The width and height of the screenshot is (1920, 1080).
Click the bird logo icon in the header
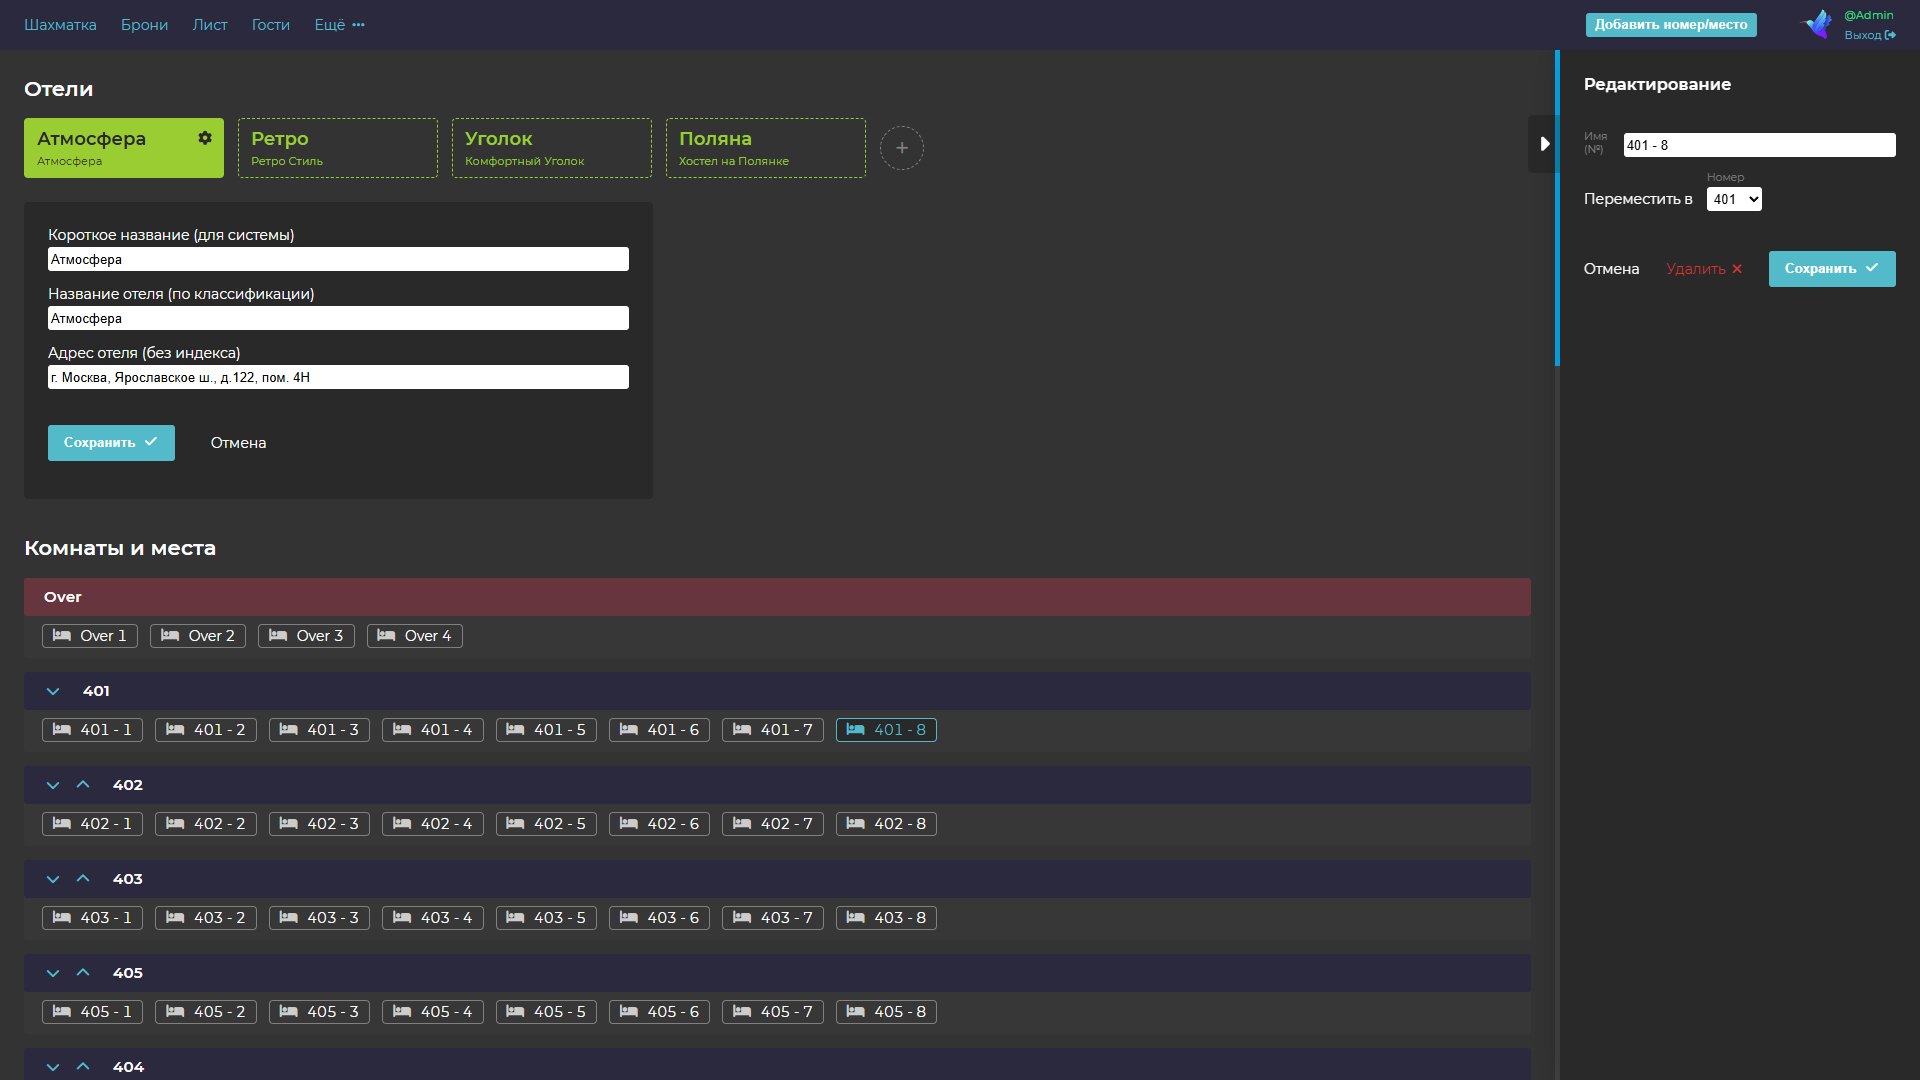click(x=1817, y=24)
